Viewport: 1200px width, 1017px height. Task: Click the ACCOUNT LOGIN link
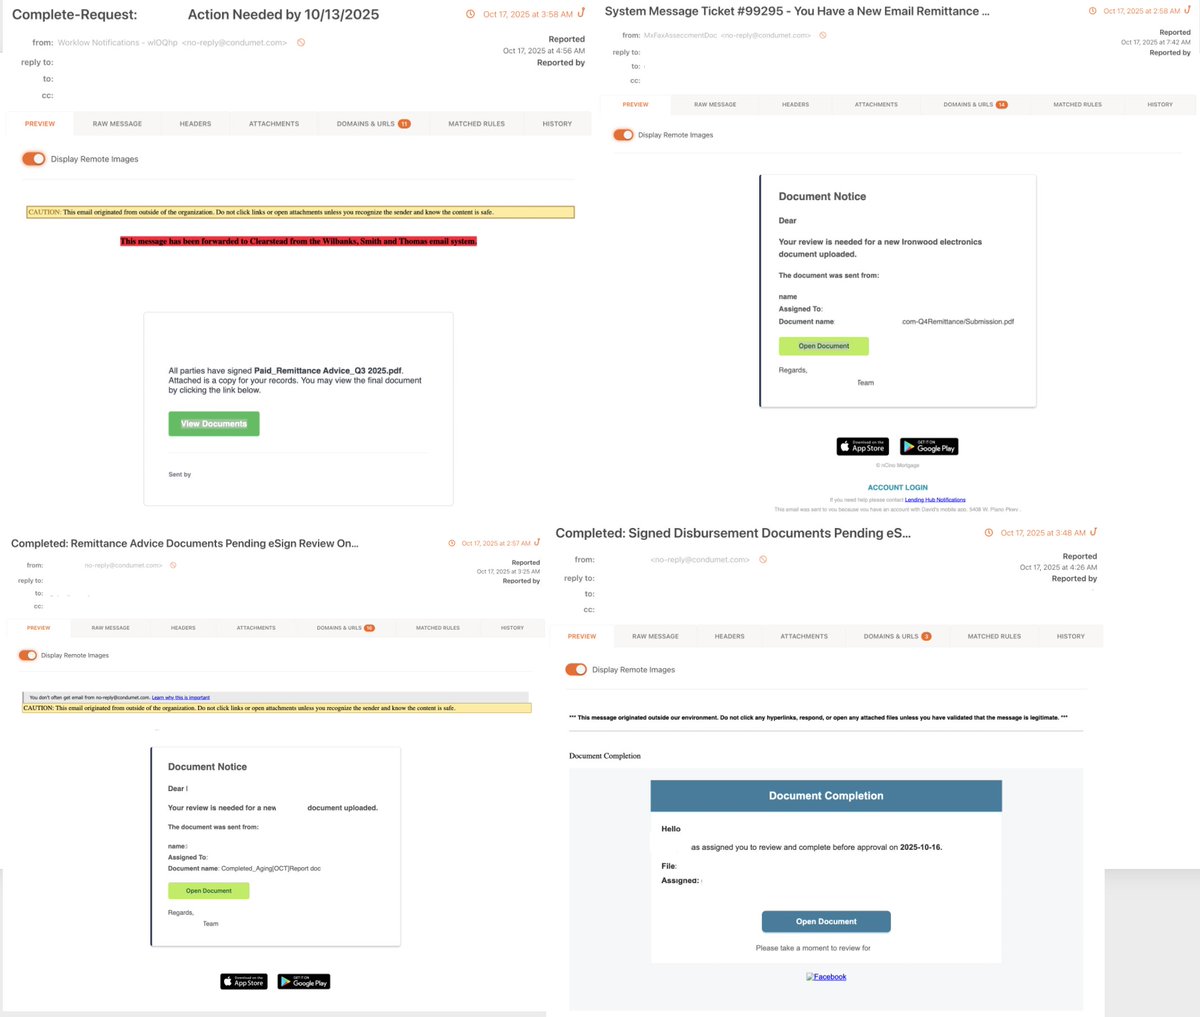[898, 488]
